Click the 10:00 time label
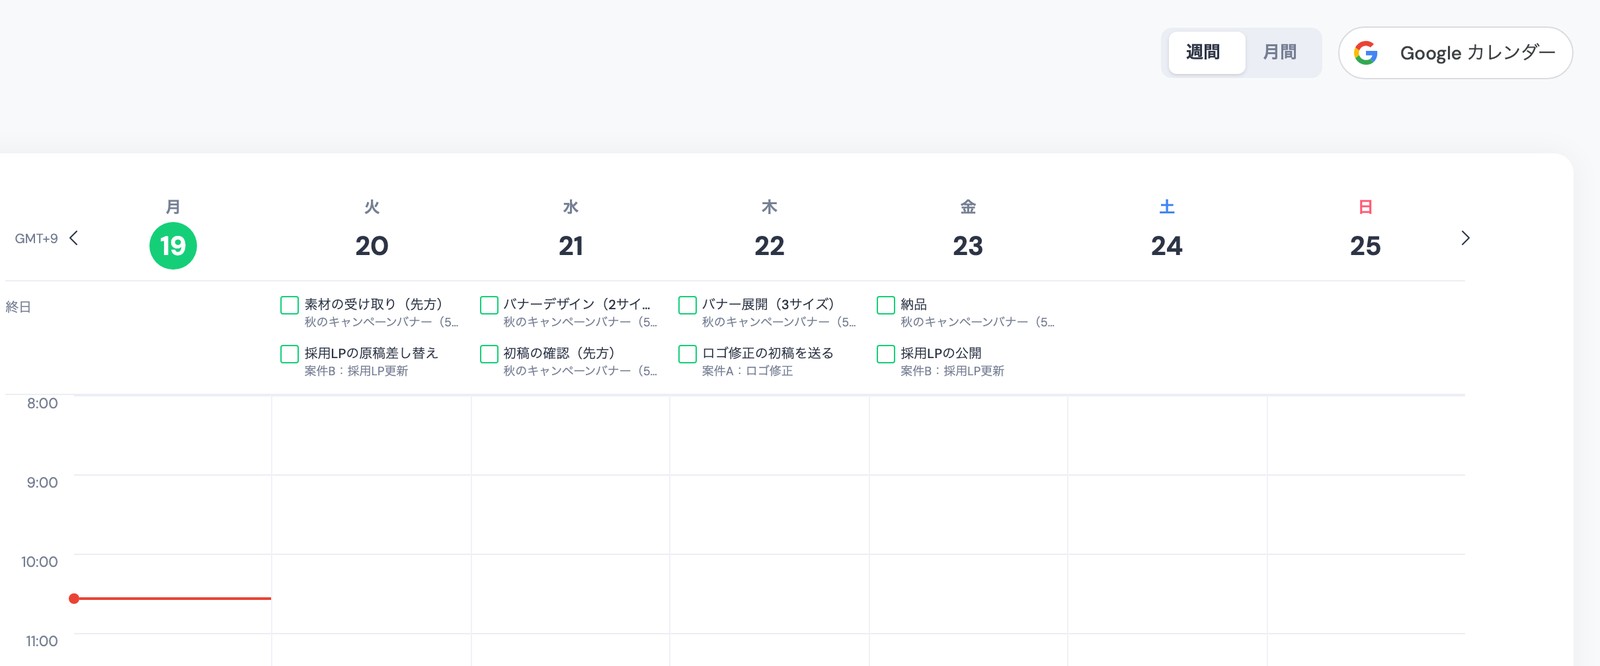Screen dimensions: 1600x666 tap(39, 562)
